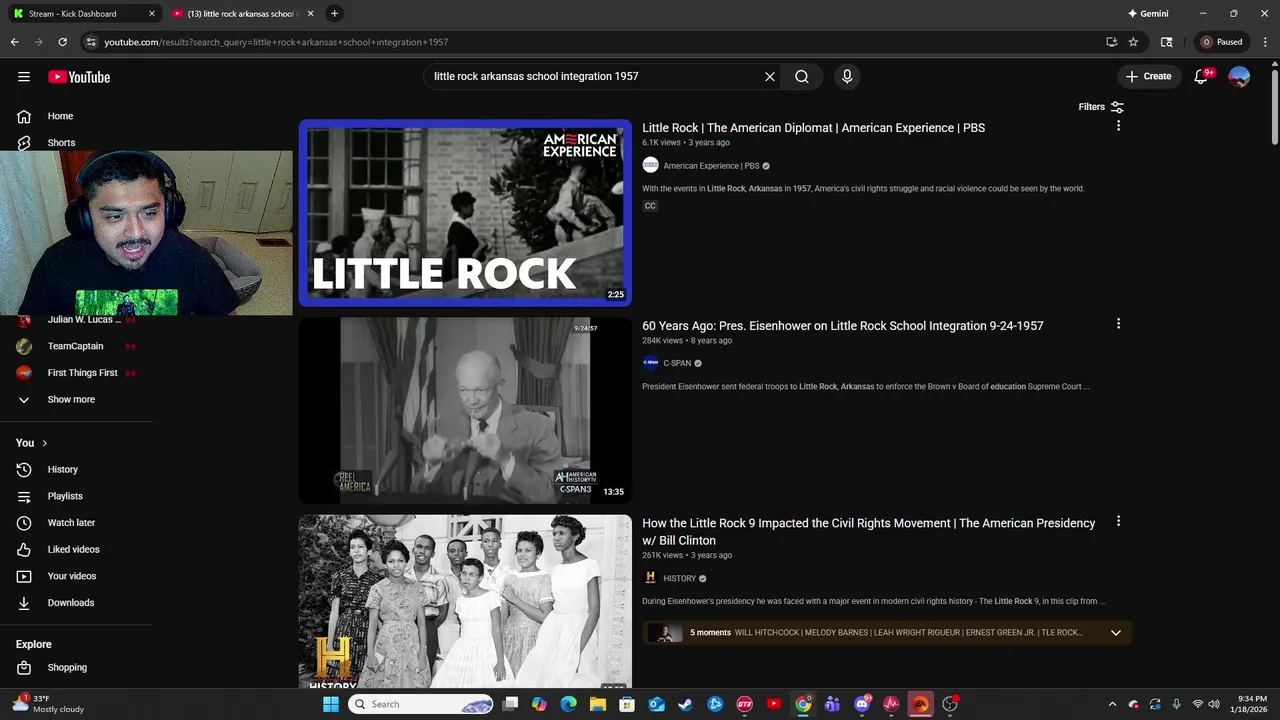Viewport: 1280px width, 720px height.
Task: Open the Little Rock American Diplomat video title
Action: point(813,128)
